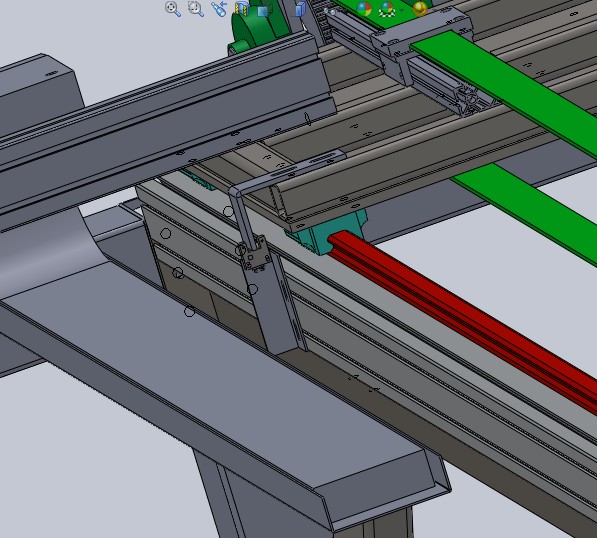Open the Display Style box icon
The width and height of the screenshot is (597, 538).
click(x=301, y=9)
